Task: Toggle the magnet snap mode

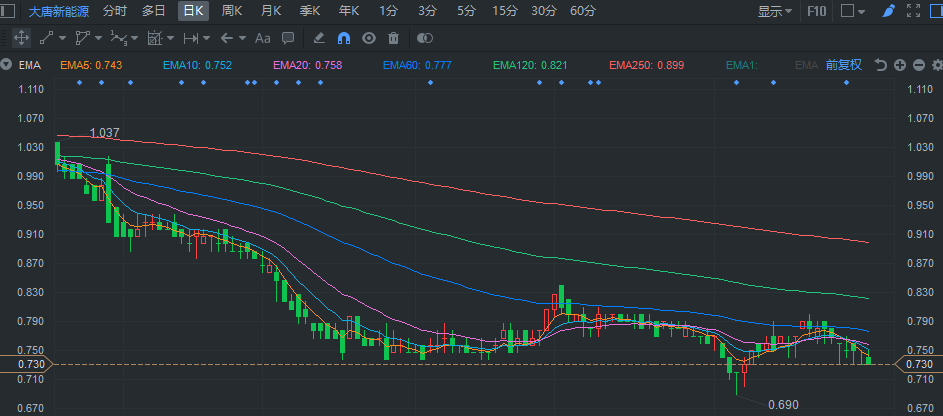Action: click(344, 38)
